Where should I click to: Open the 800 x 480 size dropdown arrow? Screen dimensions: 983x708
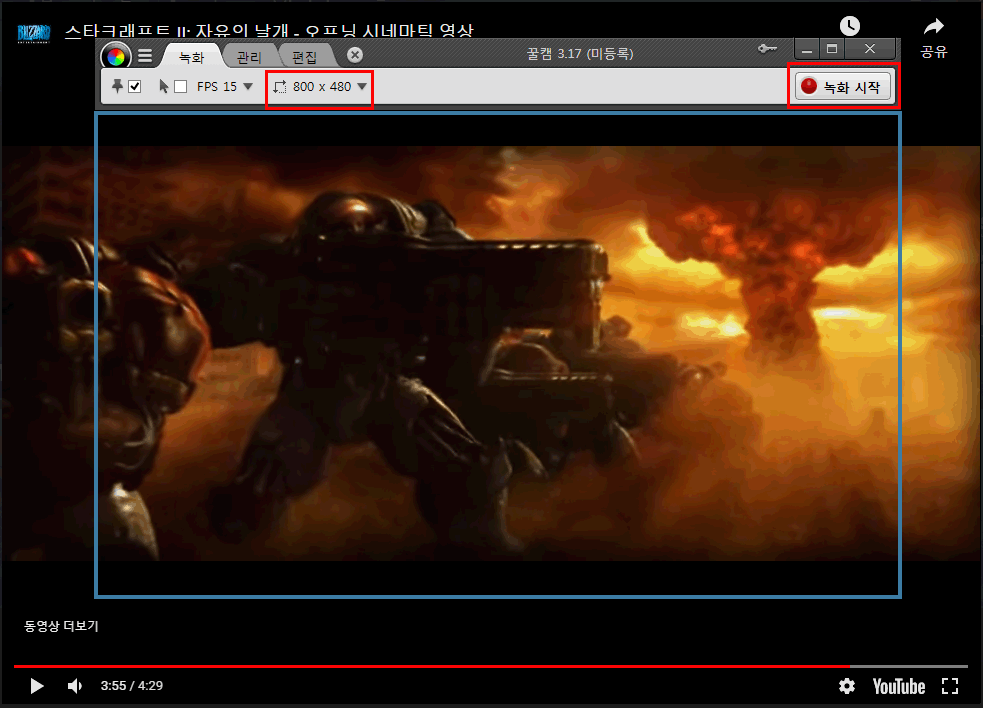[362, 87]
